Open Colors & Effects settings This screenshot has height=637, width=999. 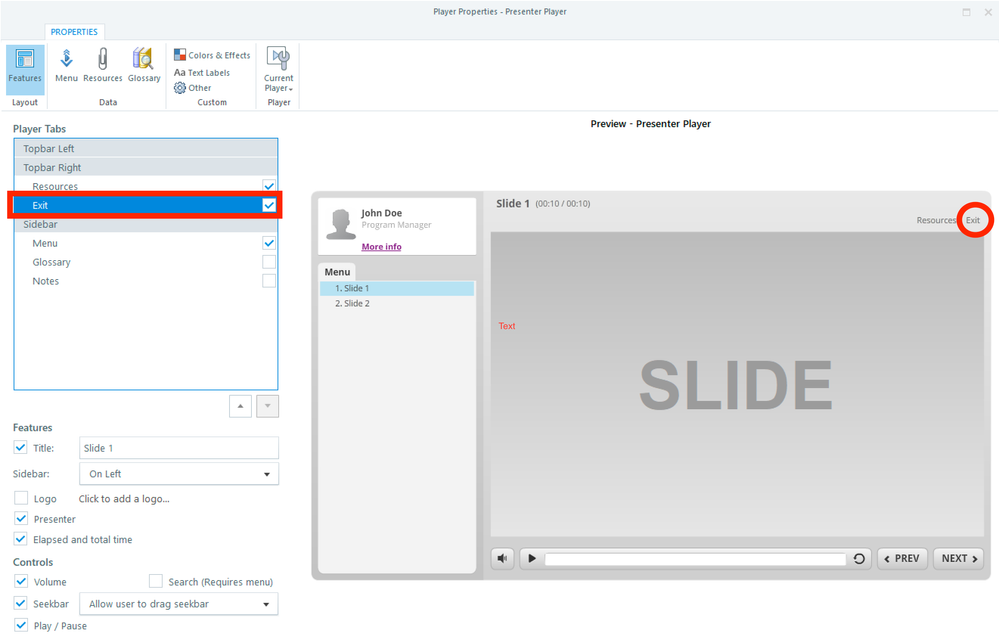pos(212,55)
